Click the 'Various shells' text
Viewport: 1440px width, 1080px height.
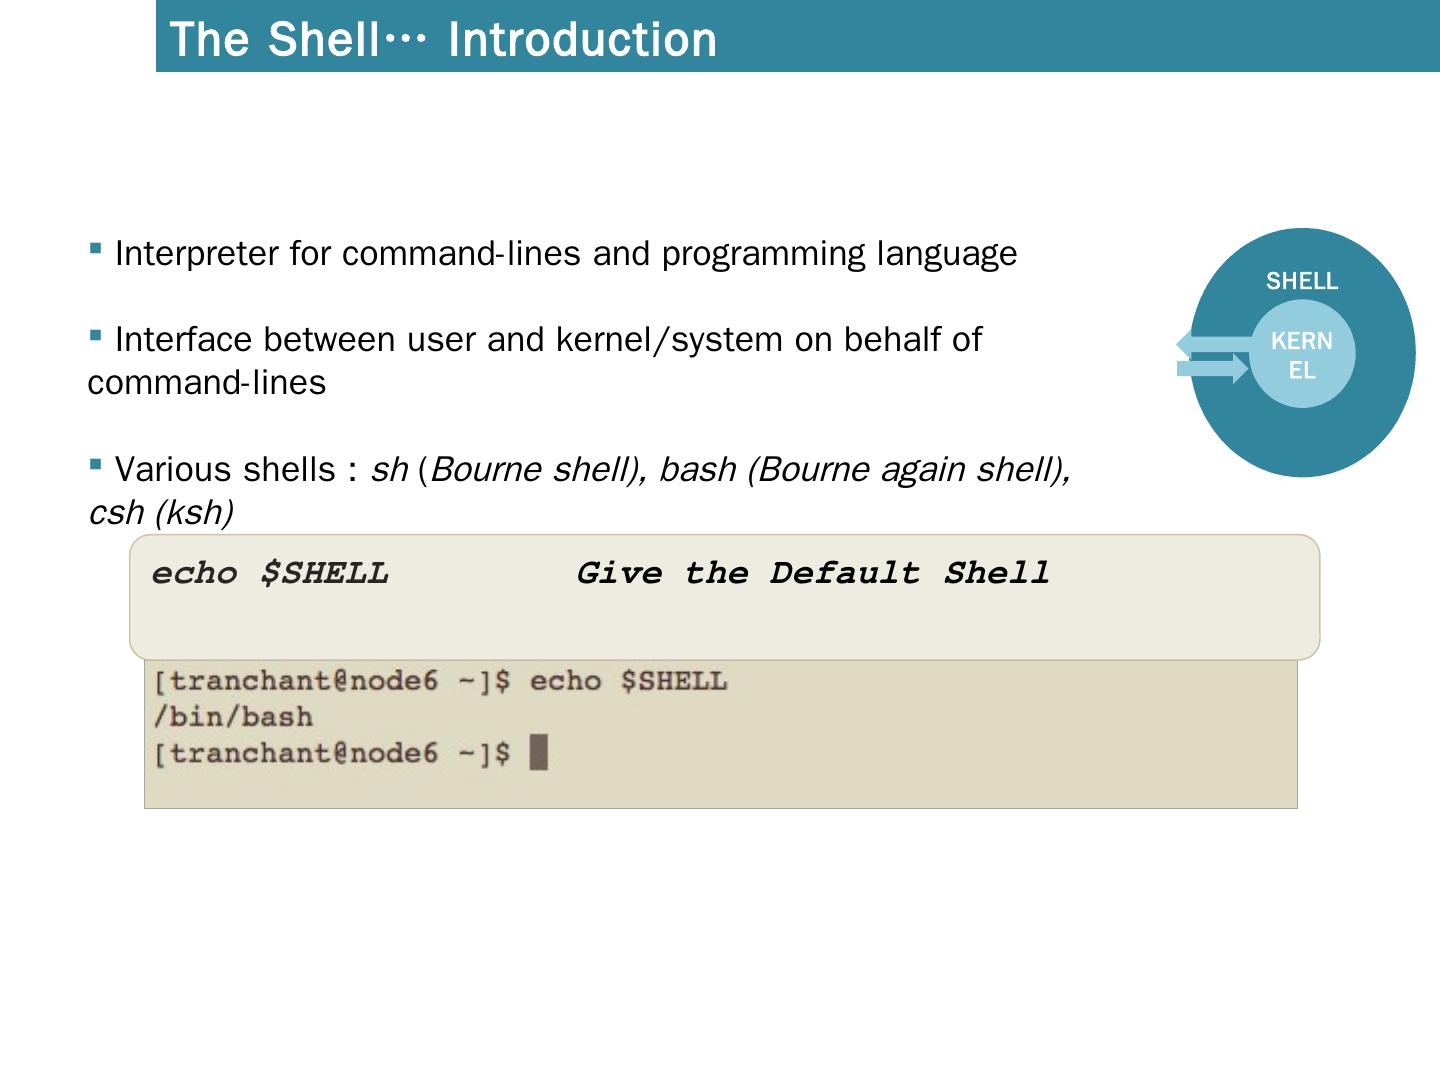[225, 470]
